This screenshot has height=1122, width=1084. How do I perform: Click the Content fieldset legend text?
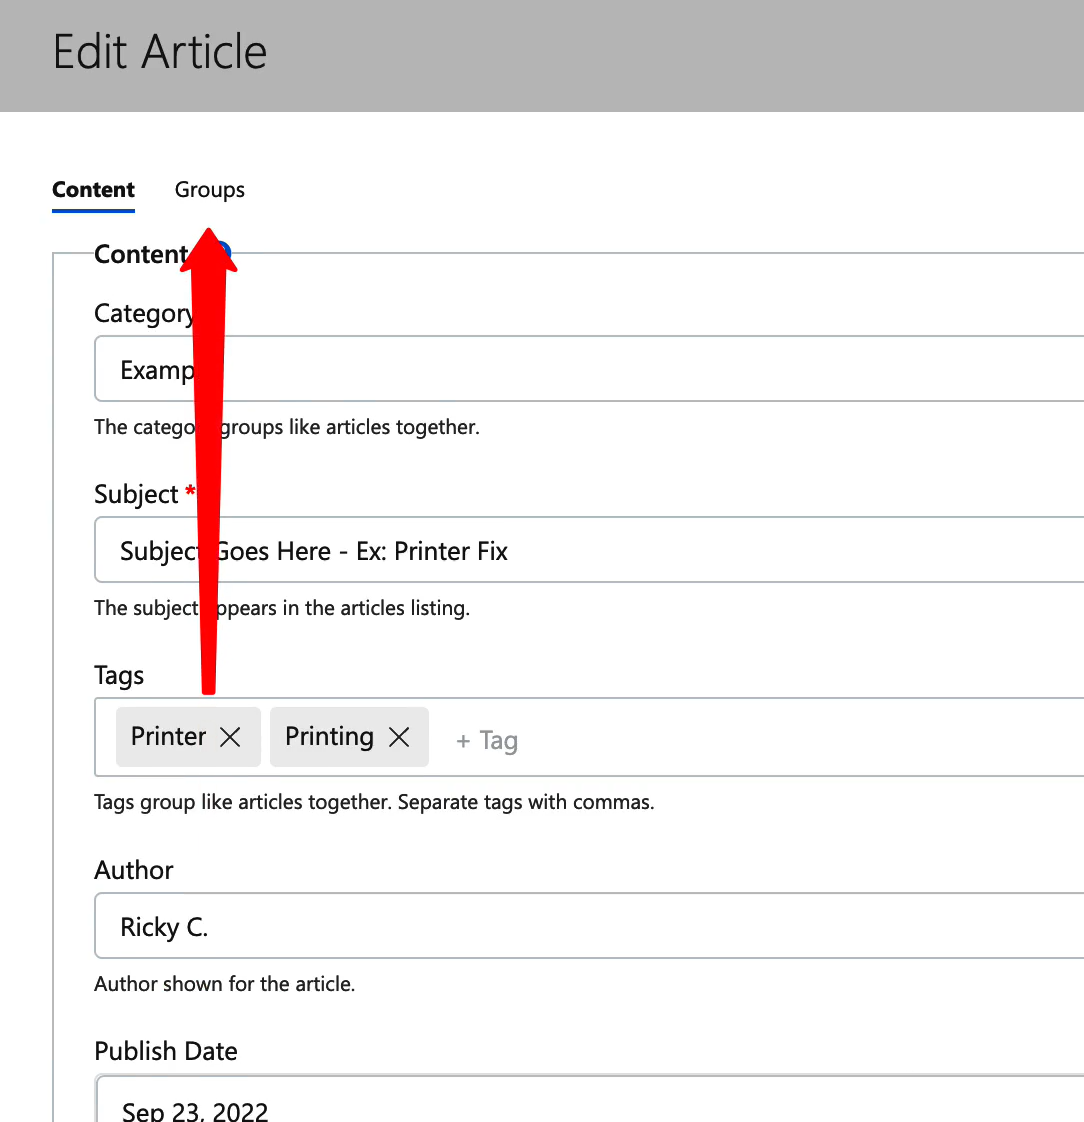pyautogui.click(x=140, y=254)
